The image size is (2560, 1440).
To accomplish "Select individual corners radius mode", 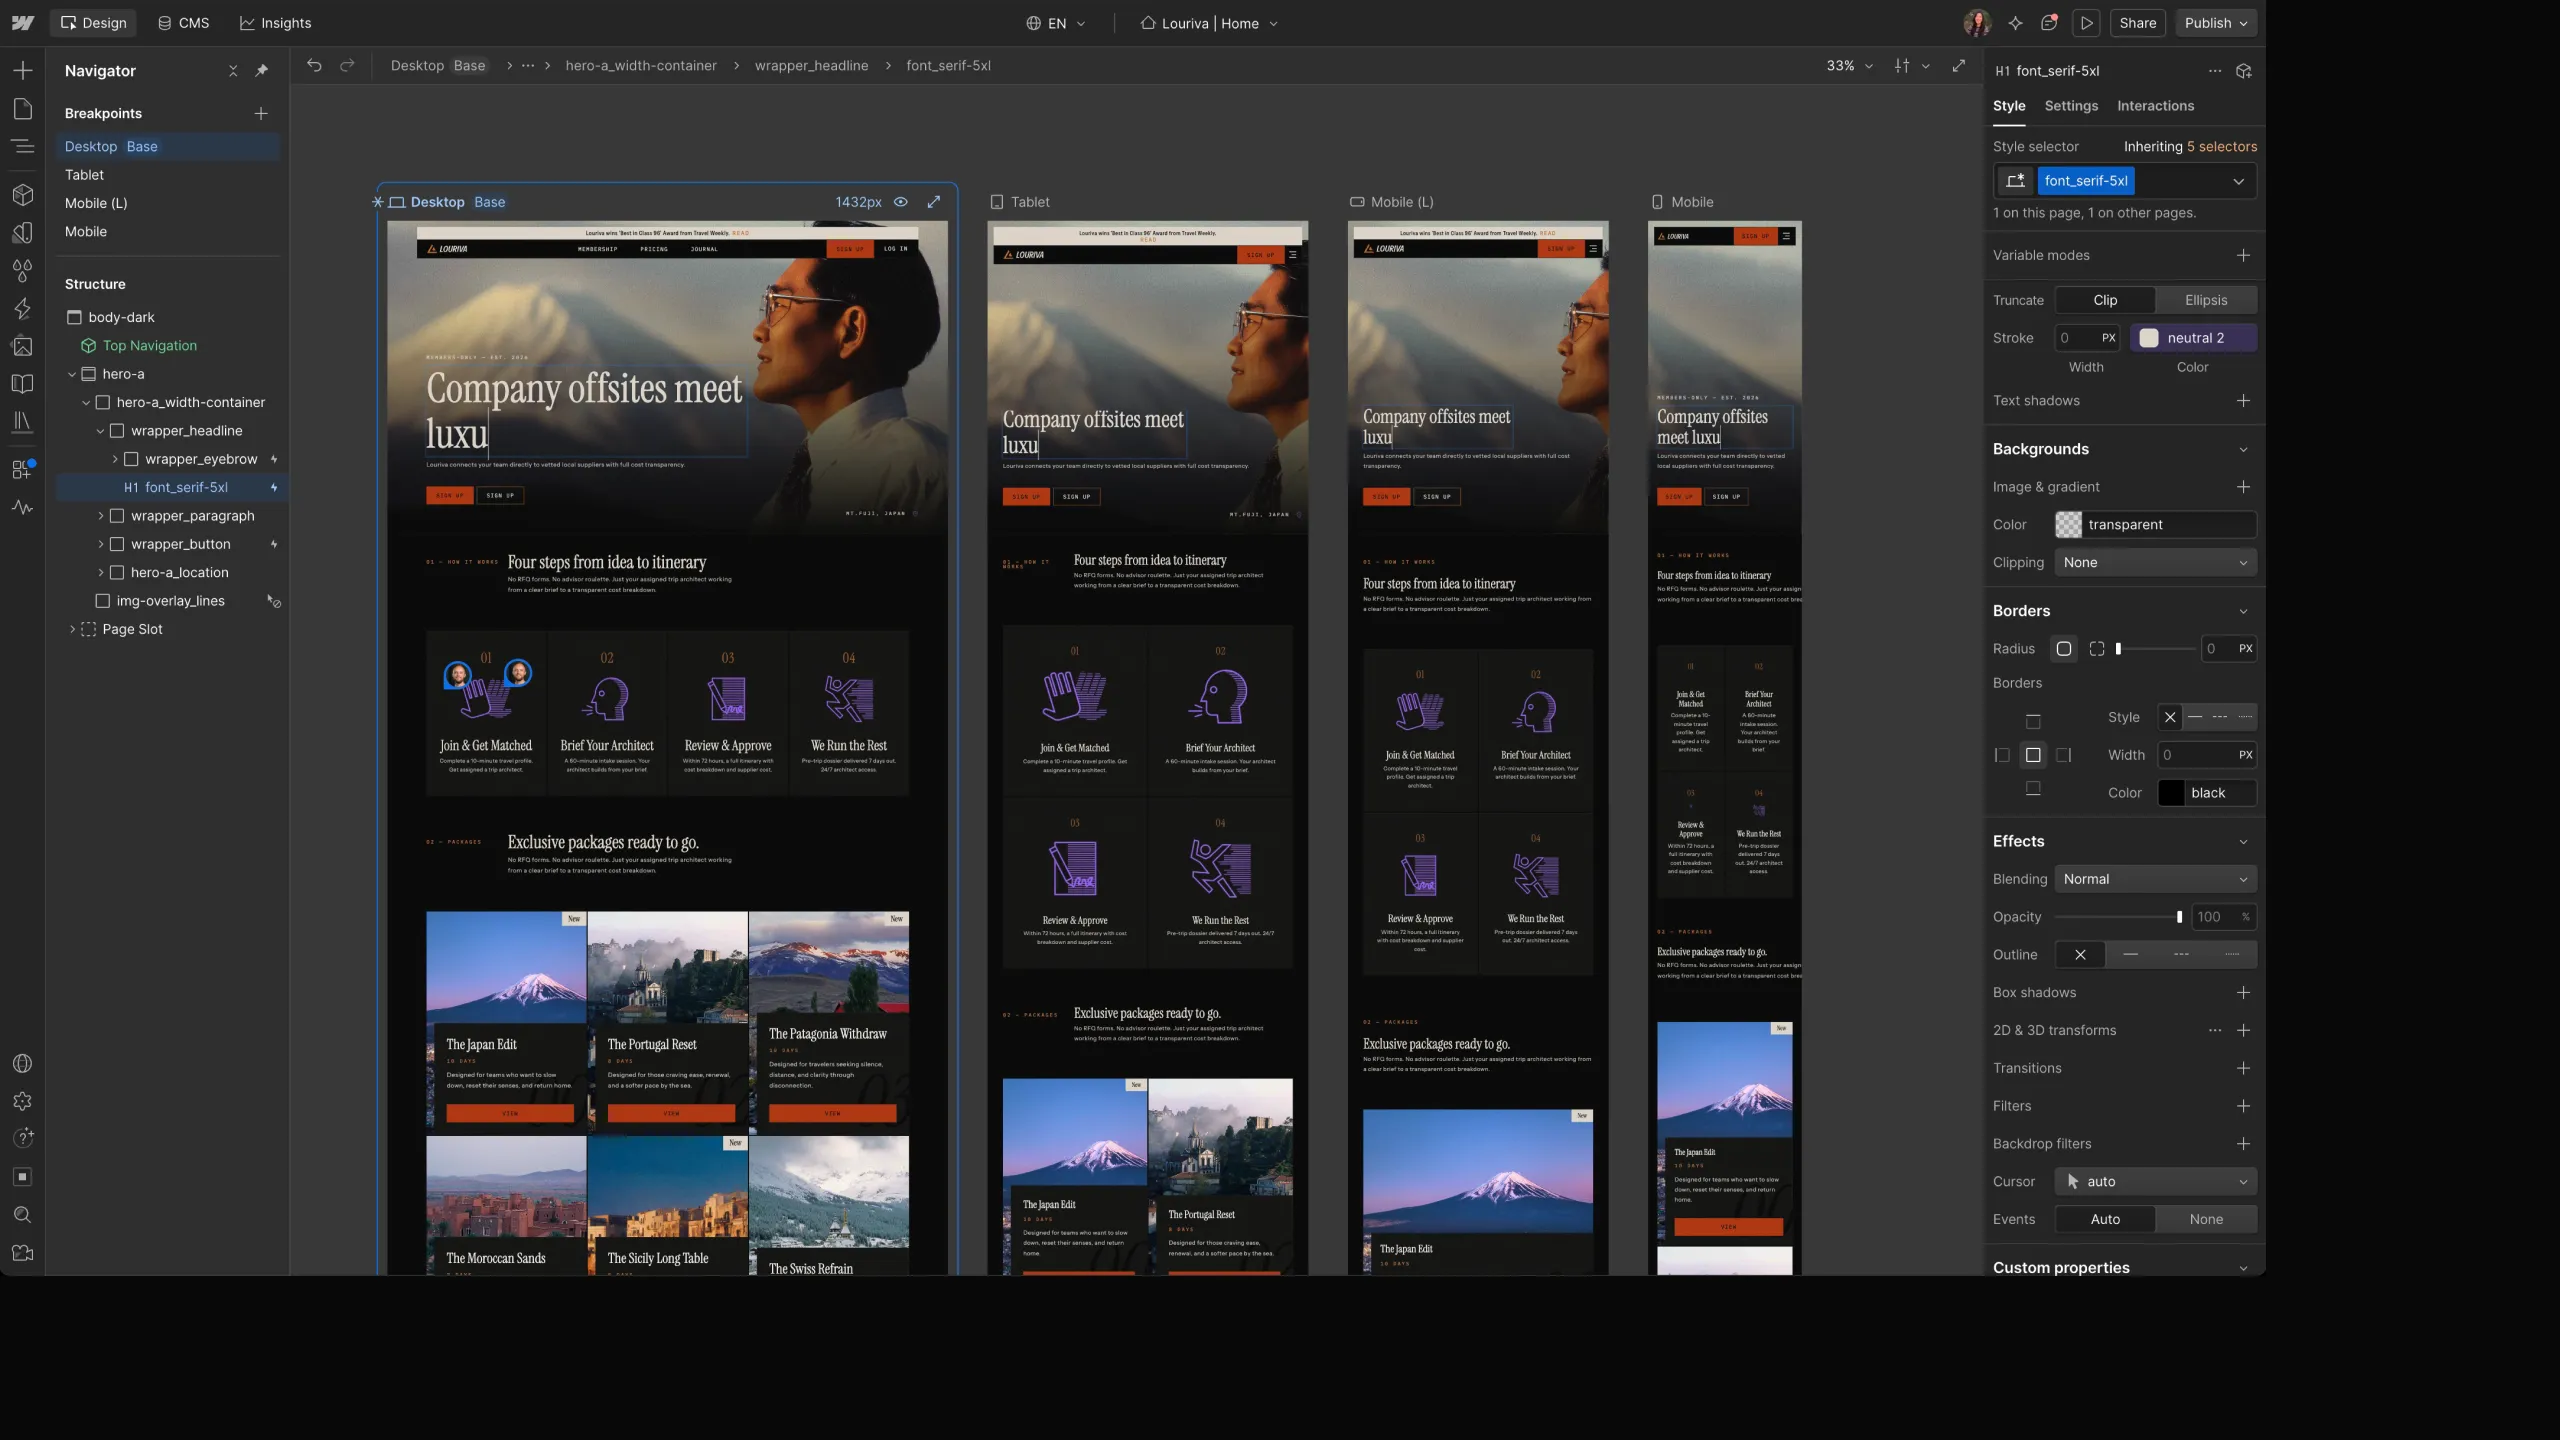I will tap(2097, 649).
